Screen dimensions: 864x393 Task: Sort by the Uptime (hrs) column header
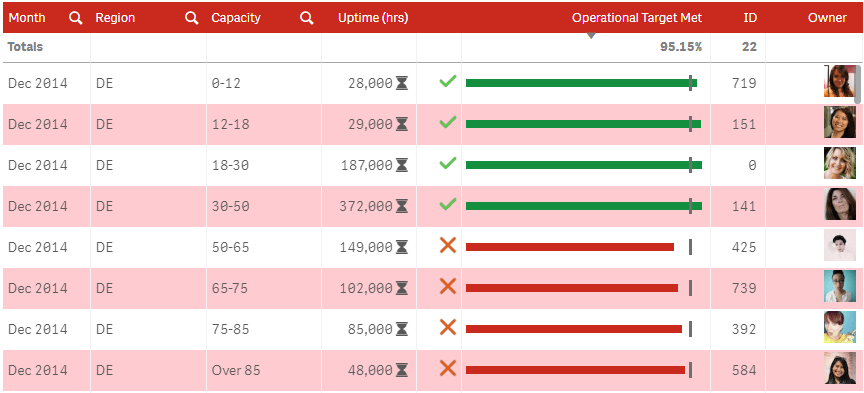coord(373,18)
